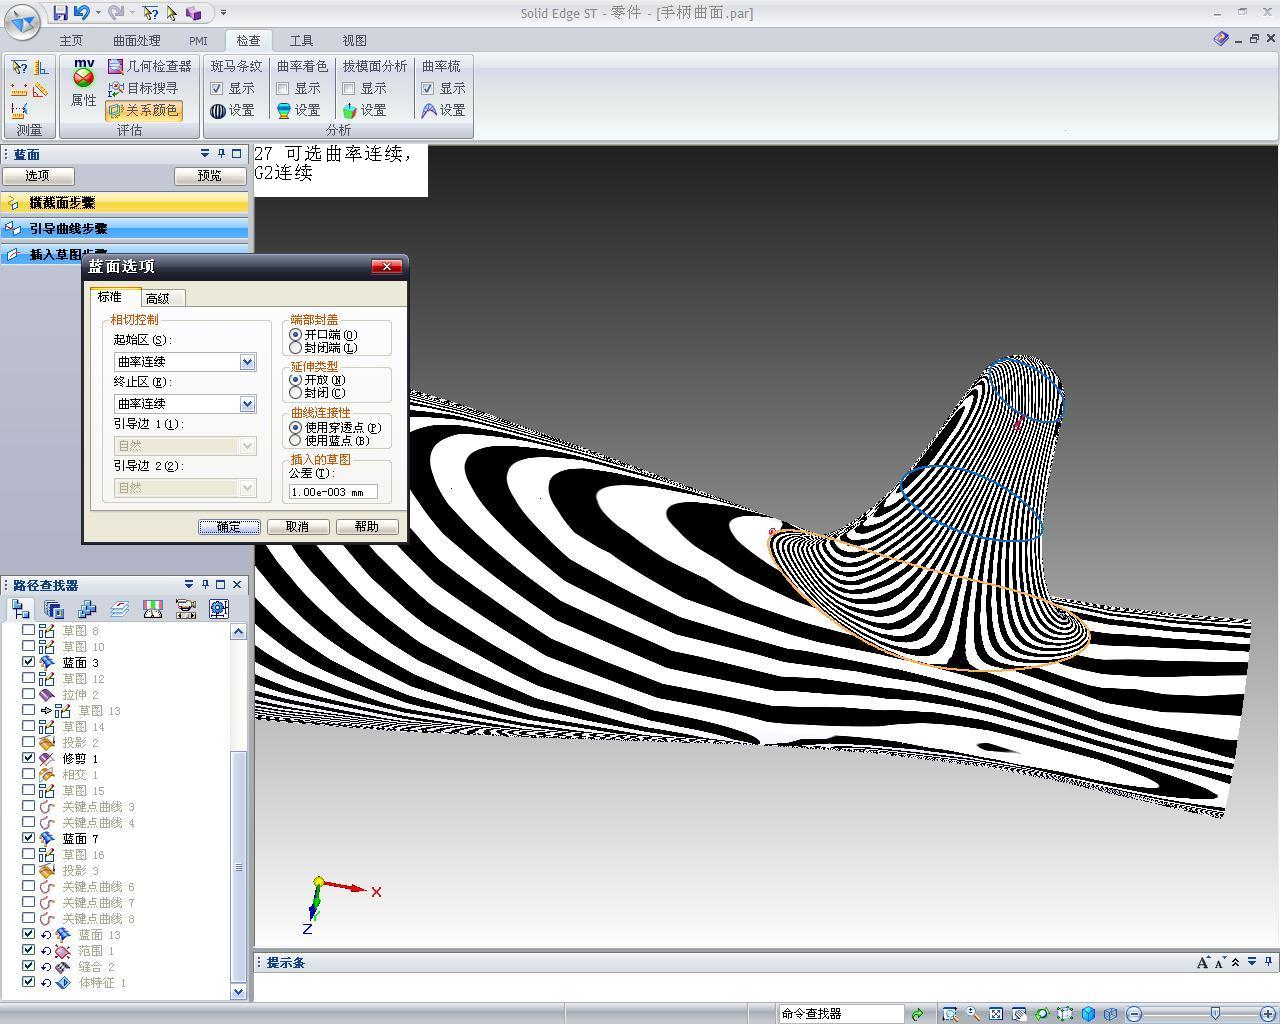Screen dimensions: 1280x1024
Task: Open 曲率梳 curvature comb settings
Action: point(443,110)
